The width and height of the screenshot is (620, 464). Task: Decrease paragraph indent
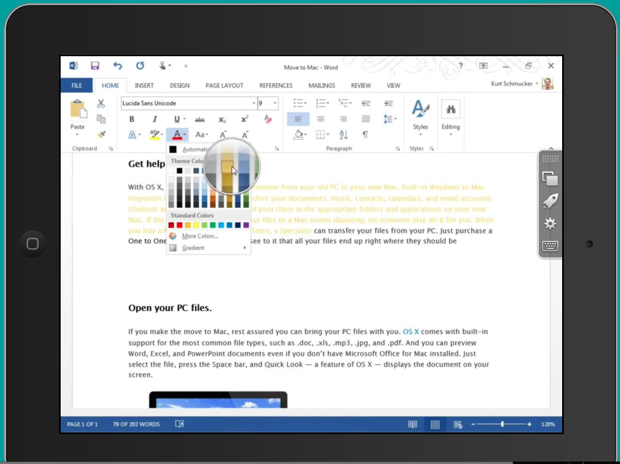coord(366,103)
